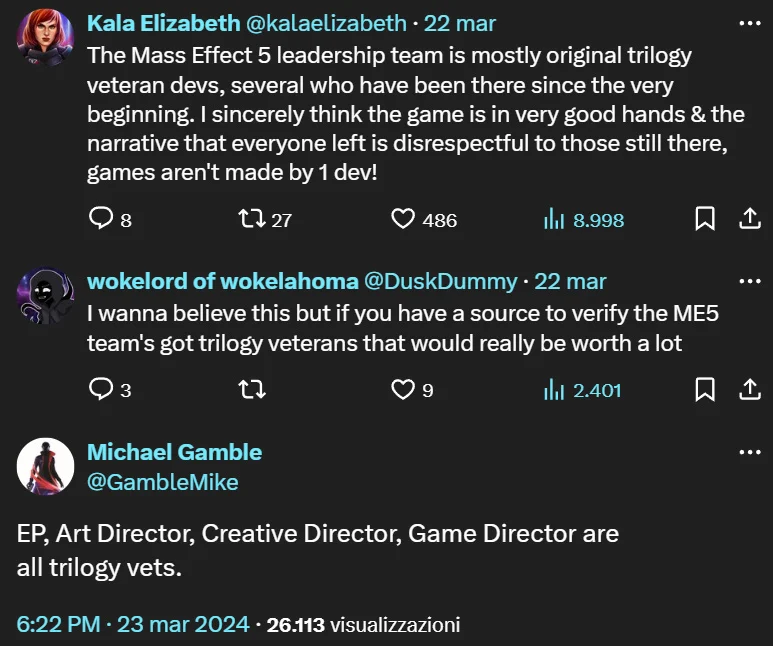Viewport: 773px width, 646px height.
Task: Like the tweet with 486 likes
Action: click(403, 218)
